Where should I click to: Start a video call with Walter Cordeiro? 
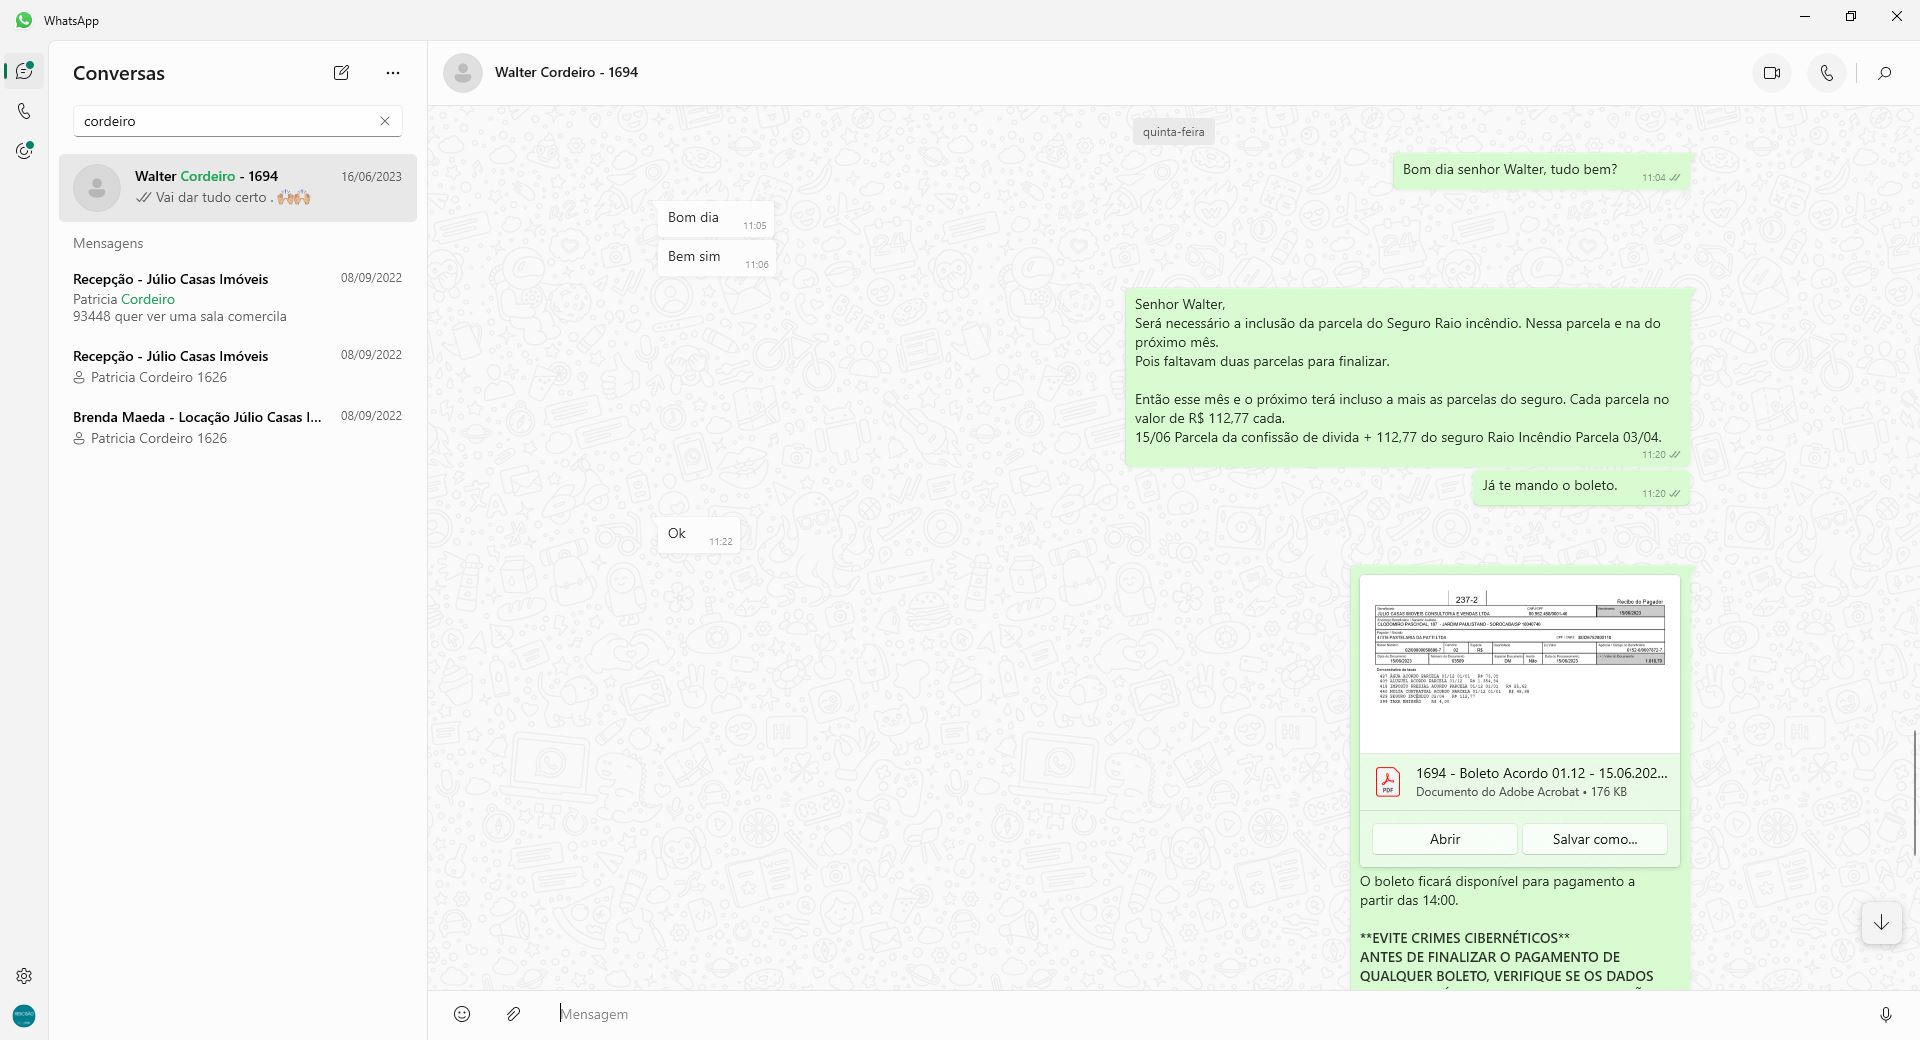[1772, 73]
